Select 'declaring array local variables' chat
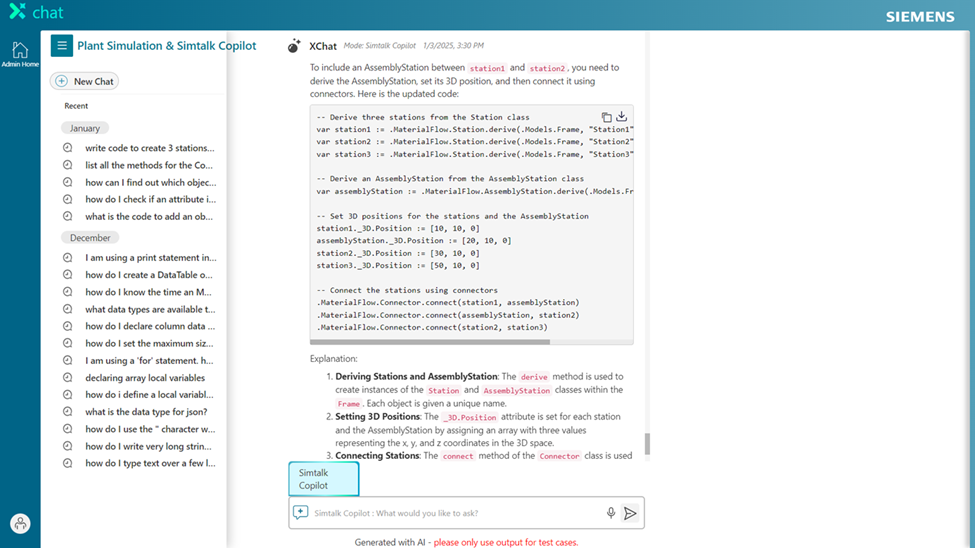The image size is (975, 548). pyautogui.click(x=145, y=378)
